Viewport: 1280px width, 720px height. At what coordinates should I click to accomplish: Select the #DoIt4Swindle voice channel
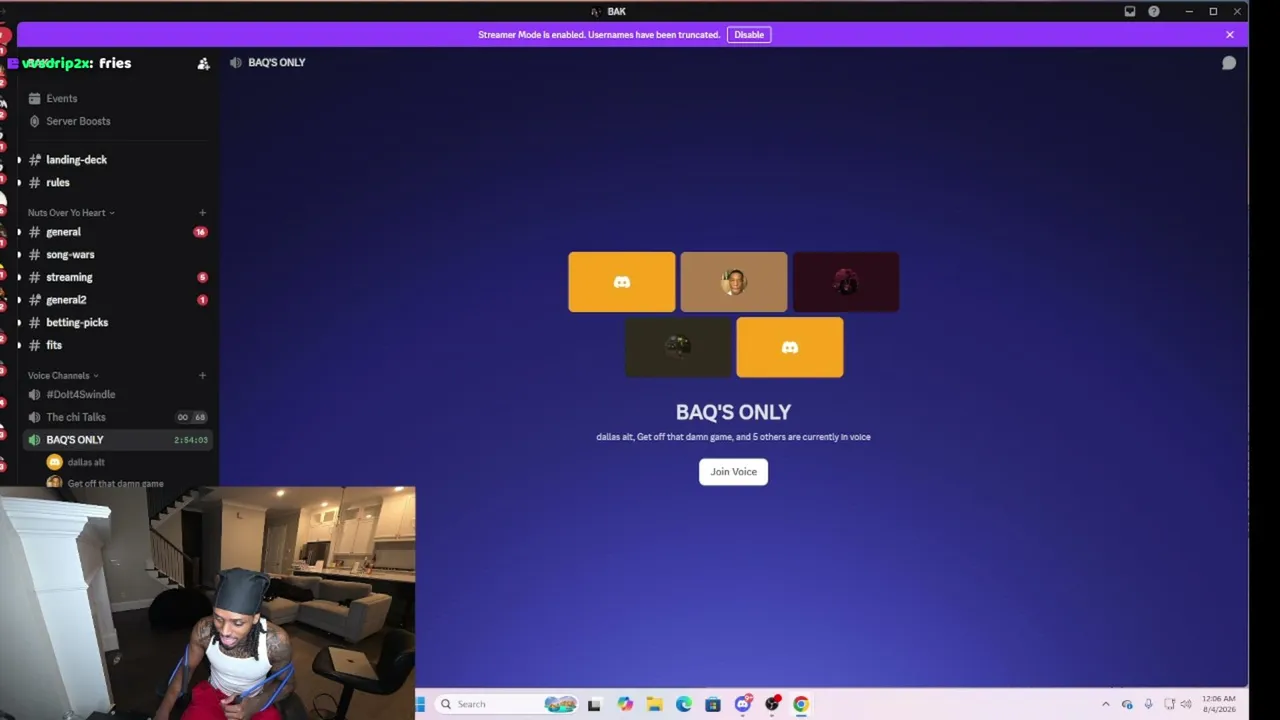(116, 395)
